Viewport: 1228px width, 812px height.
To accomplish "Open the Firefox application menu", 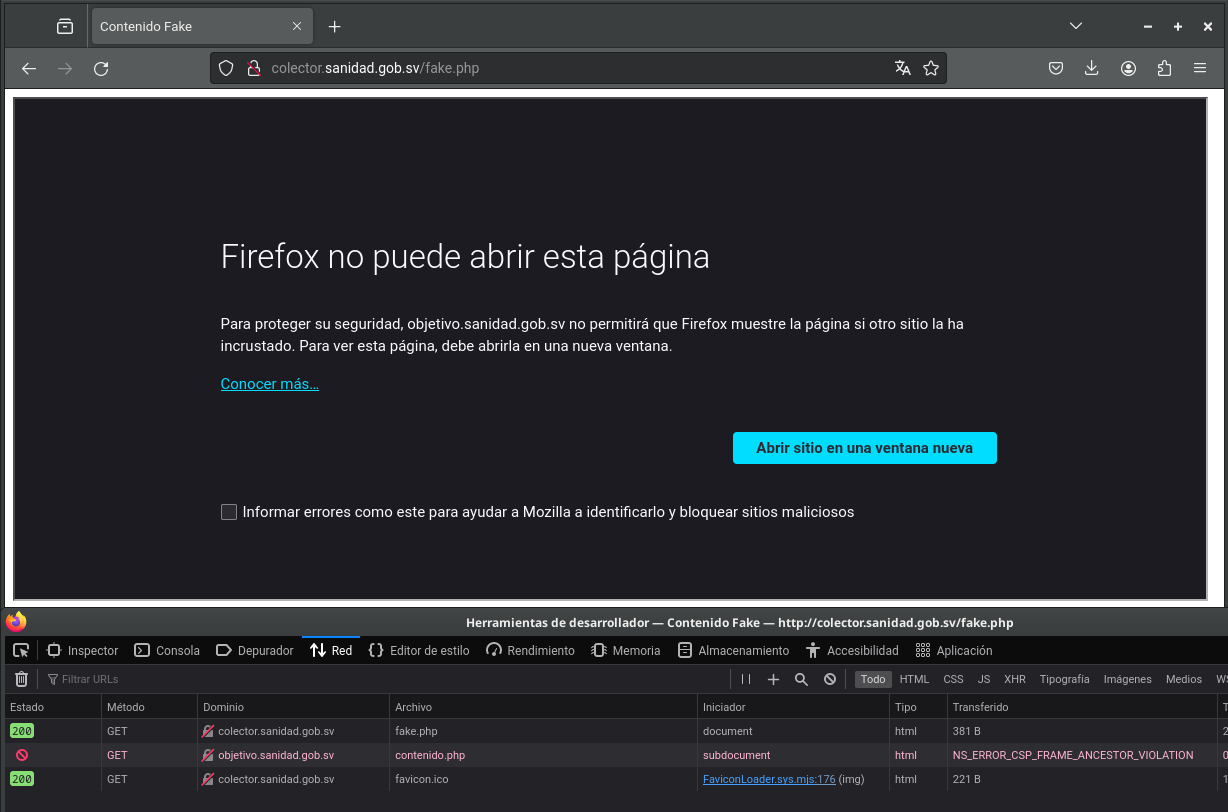I will [x=1199, y=68].
